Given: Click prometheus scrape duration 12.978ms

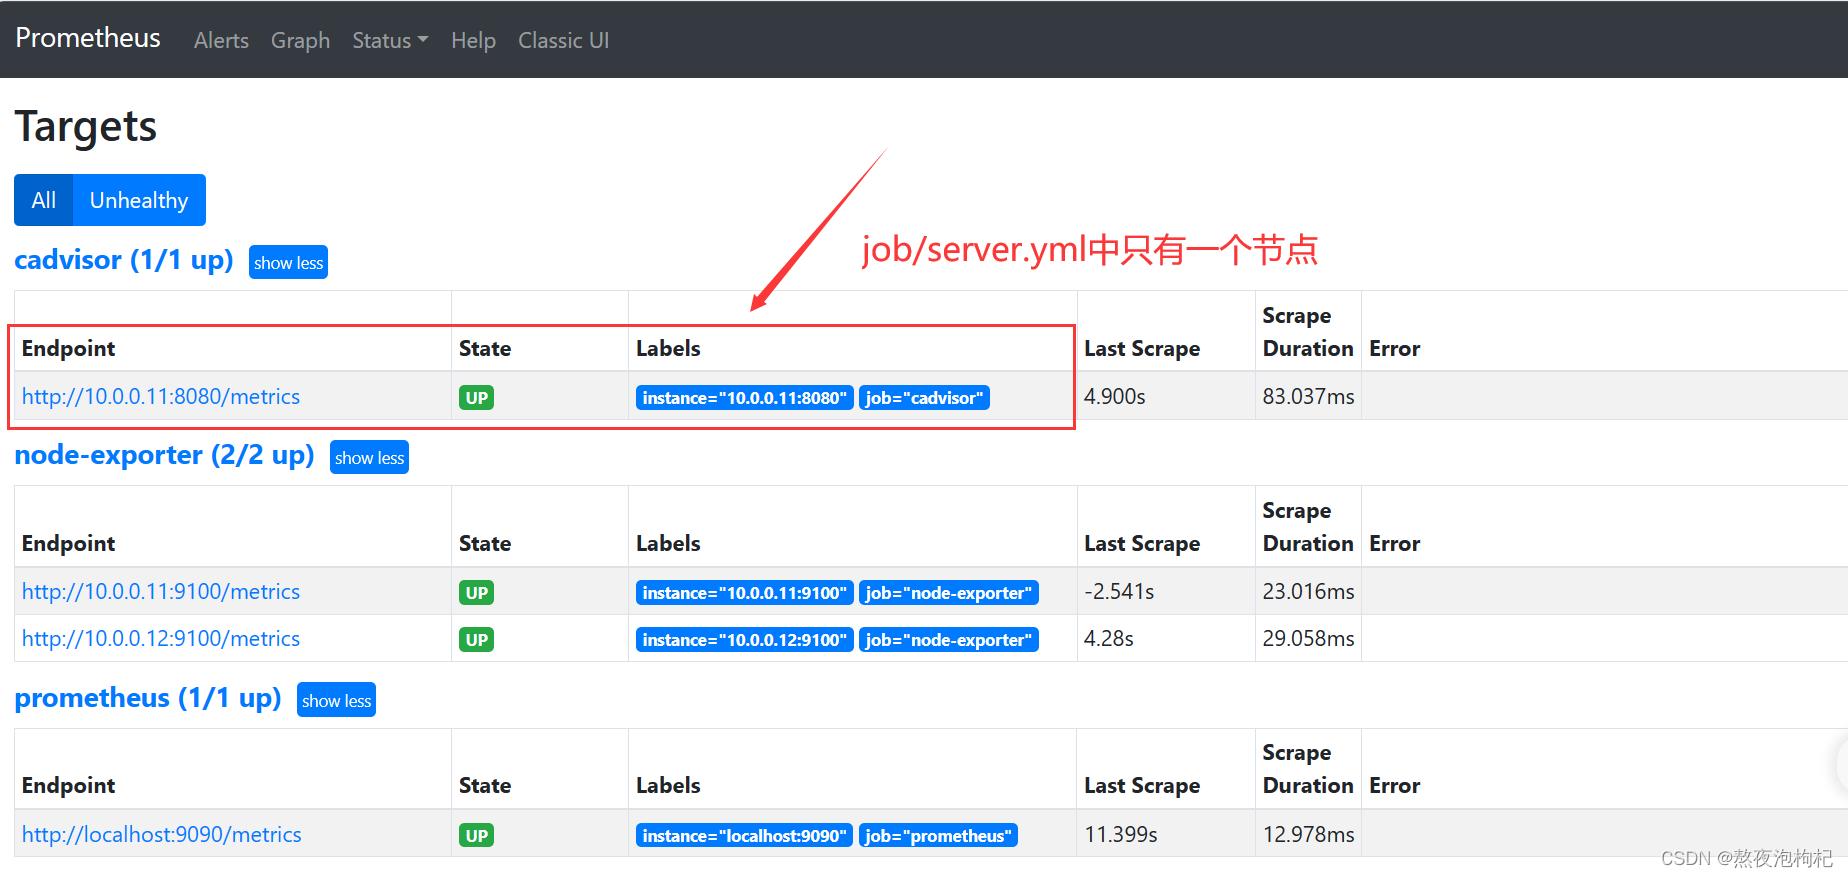Looking at the screenshot, I should (1308, 834).
